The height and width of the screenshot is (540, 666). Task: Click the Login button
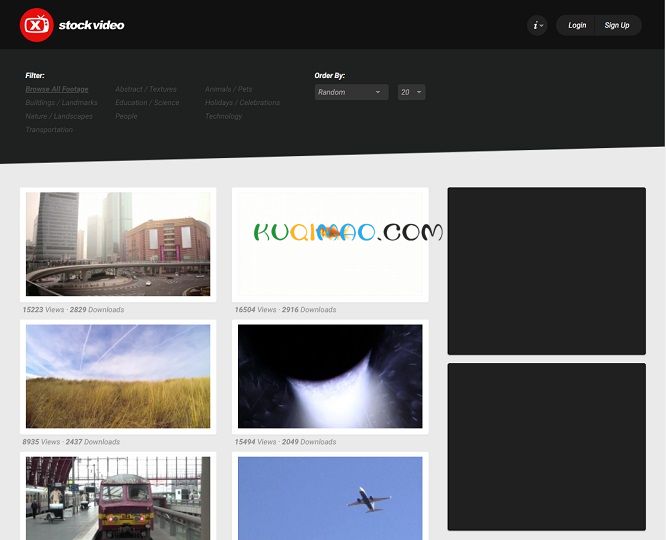coord(577,25)
